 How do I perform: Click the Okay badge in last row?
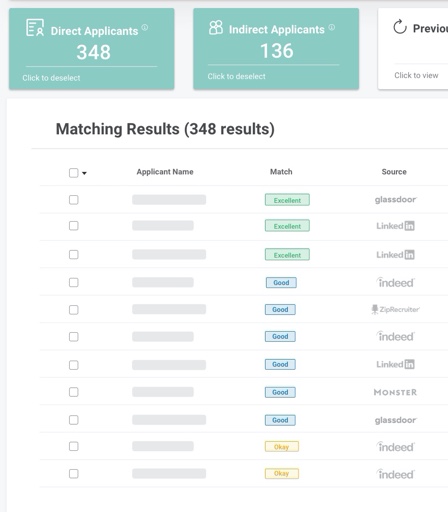coord(282,474)
